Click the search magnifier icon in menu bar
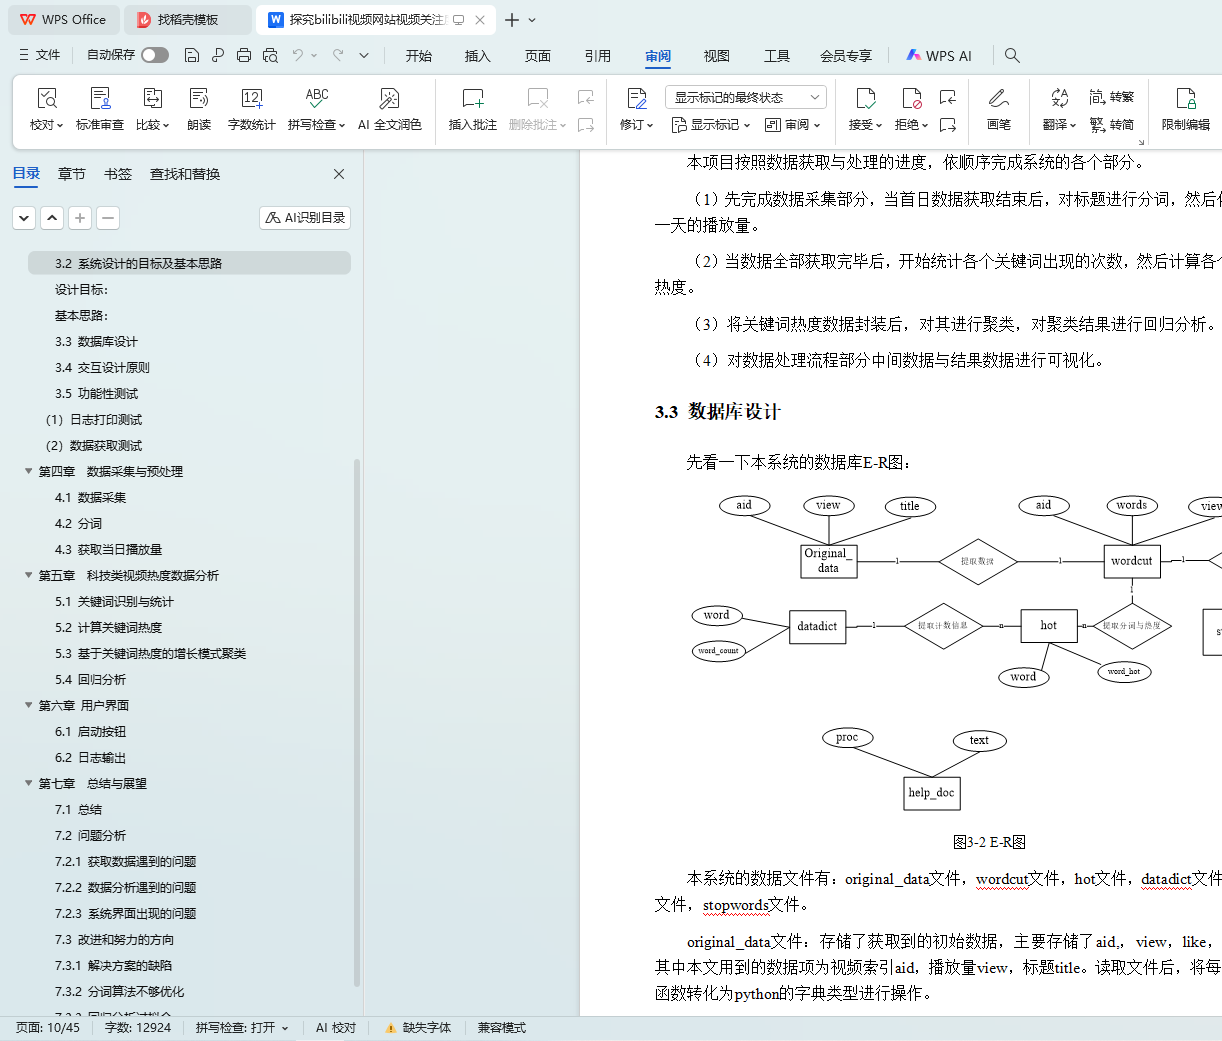Image resolution: width=1222 pixels, height=1041 pixels. coord(1012,56)
